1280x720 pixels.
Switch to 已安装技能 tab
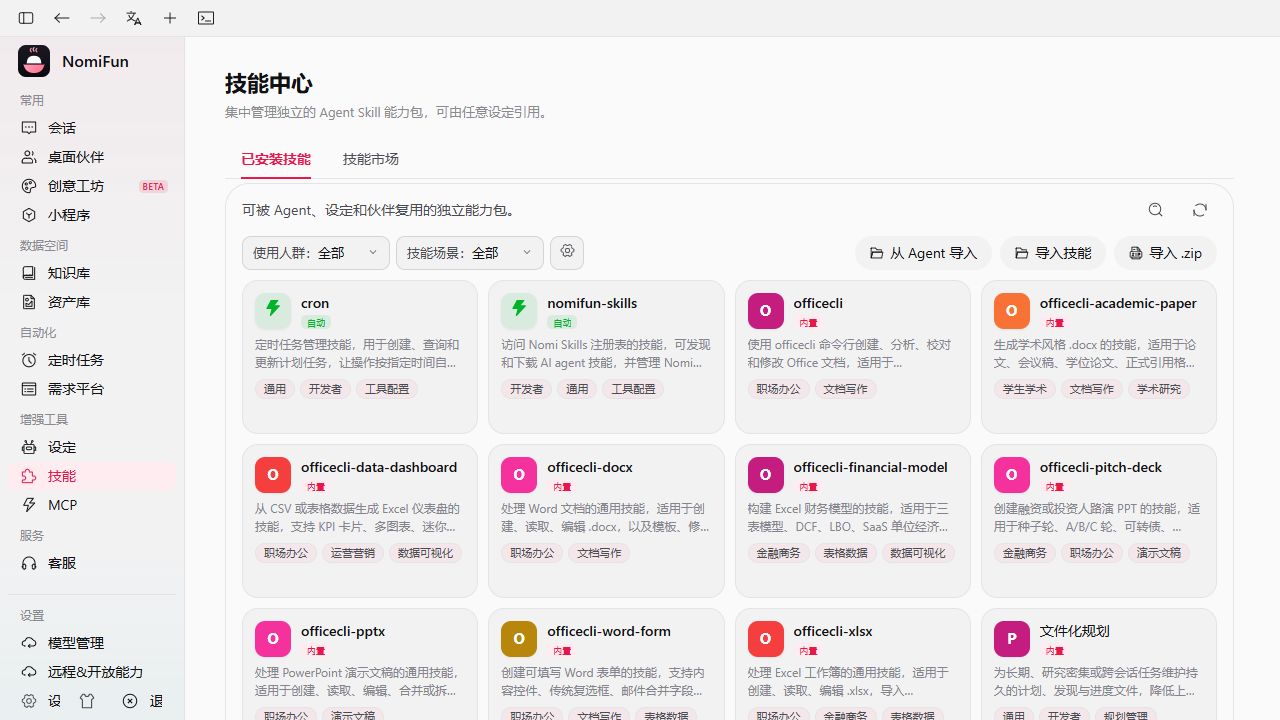pyautogui.click(x=276, y=159)
